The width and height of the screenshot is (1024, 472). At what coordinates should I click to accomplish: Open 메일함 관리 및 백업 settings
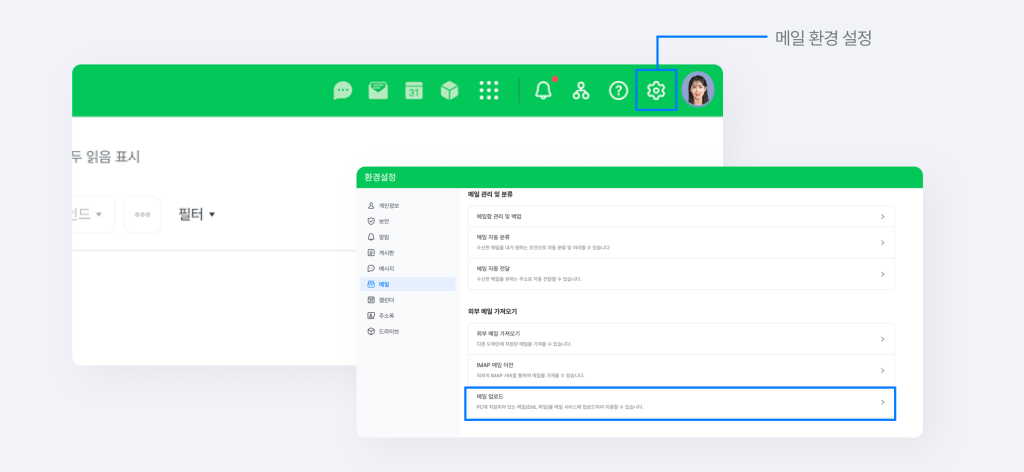pos(679,216)
